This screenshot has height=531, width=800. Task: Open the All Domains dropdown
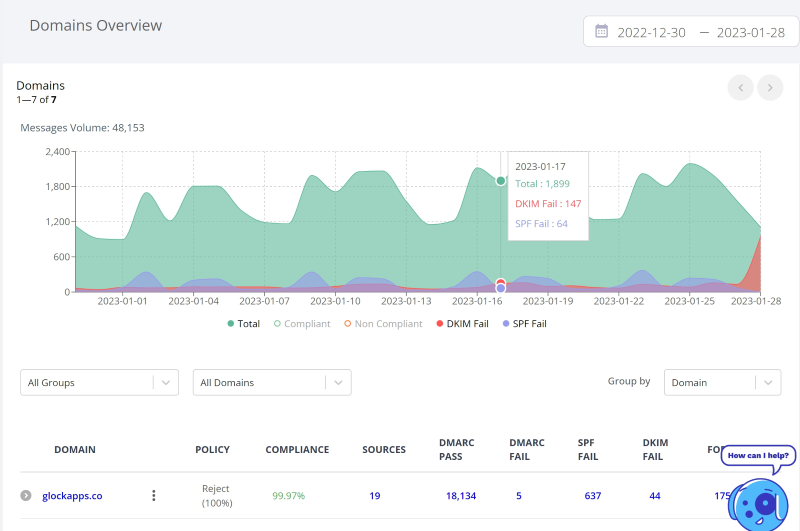(271, 382)
